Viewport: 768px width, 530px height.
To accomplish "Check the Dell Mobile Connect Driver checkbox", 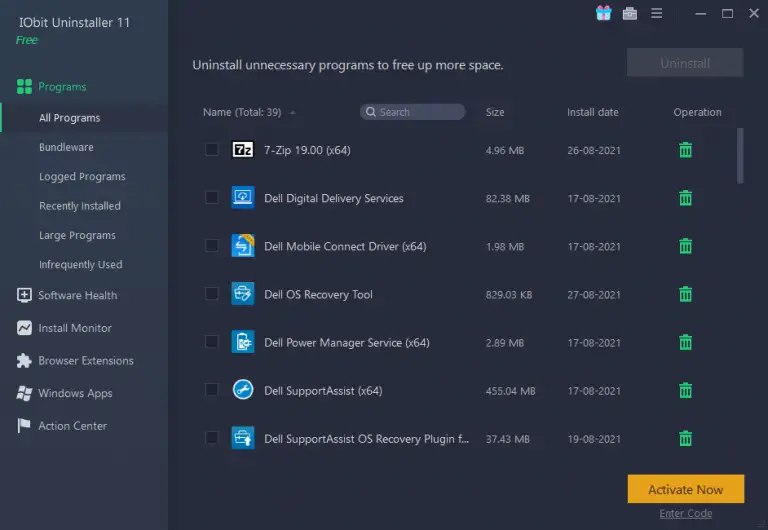I will coord(212,245).
